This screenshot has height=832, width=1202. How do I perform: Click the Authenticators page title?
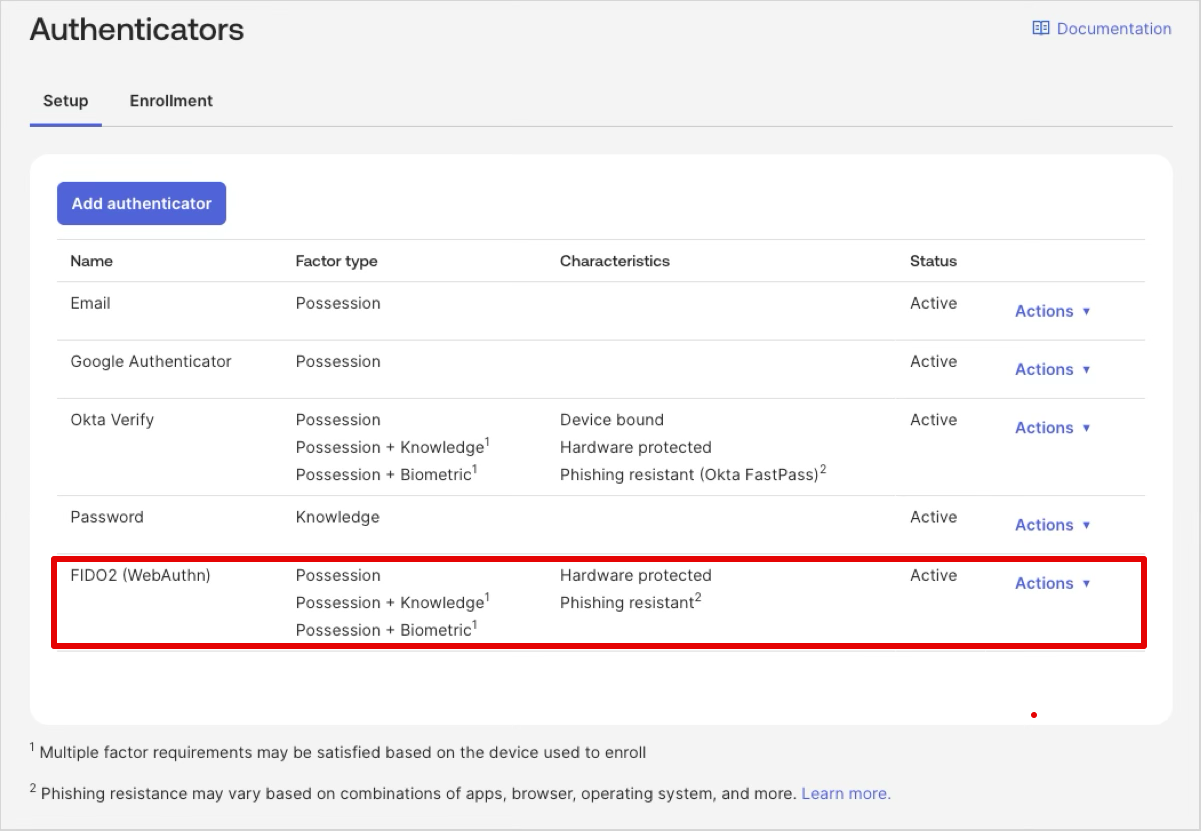pos(136,30)
